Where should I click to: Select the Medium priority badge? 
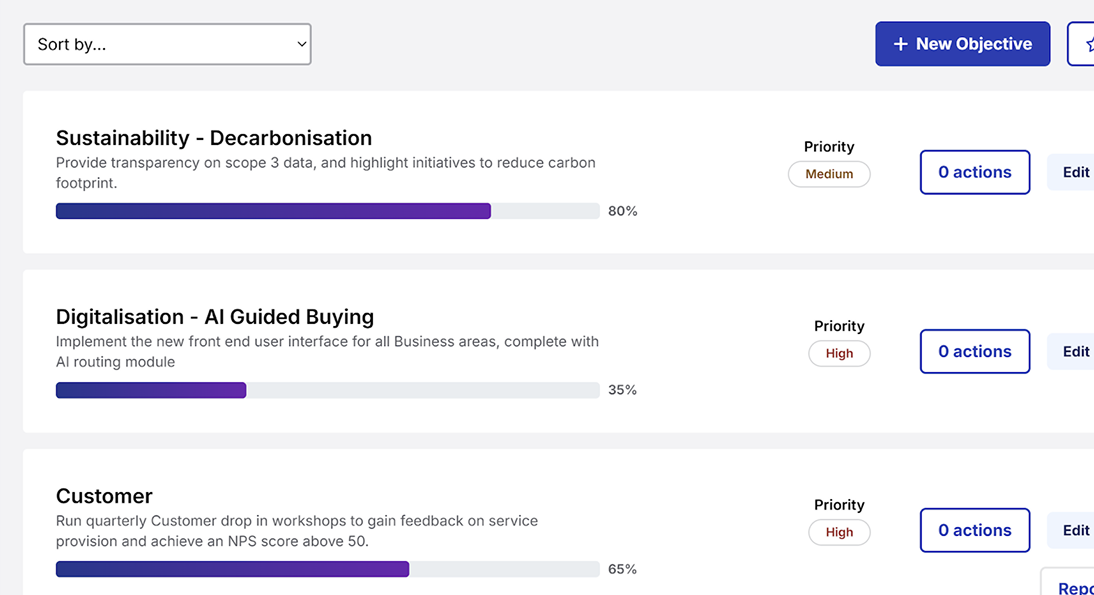(829, 174)
